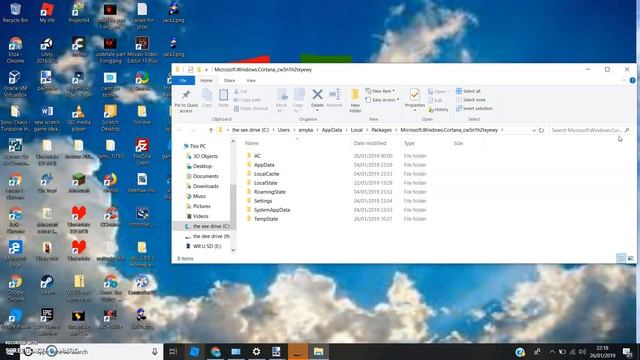Click Packages in the address breadcrumb
The height and width of the screenshot is (360, 640).
pos(381,130)
